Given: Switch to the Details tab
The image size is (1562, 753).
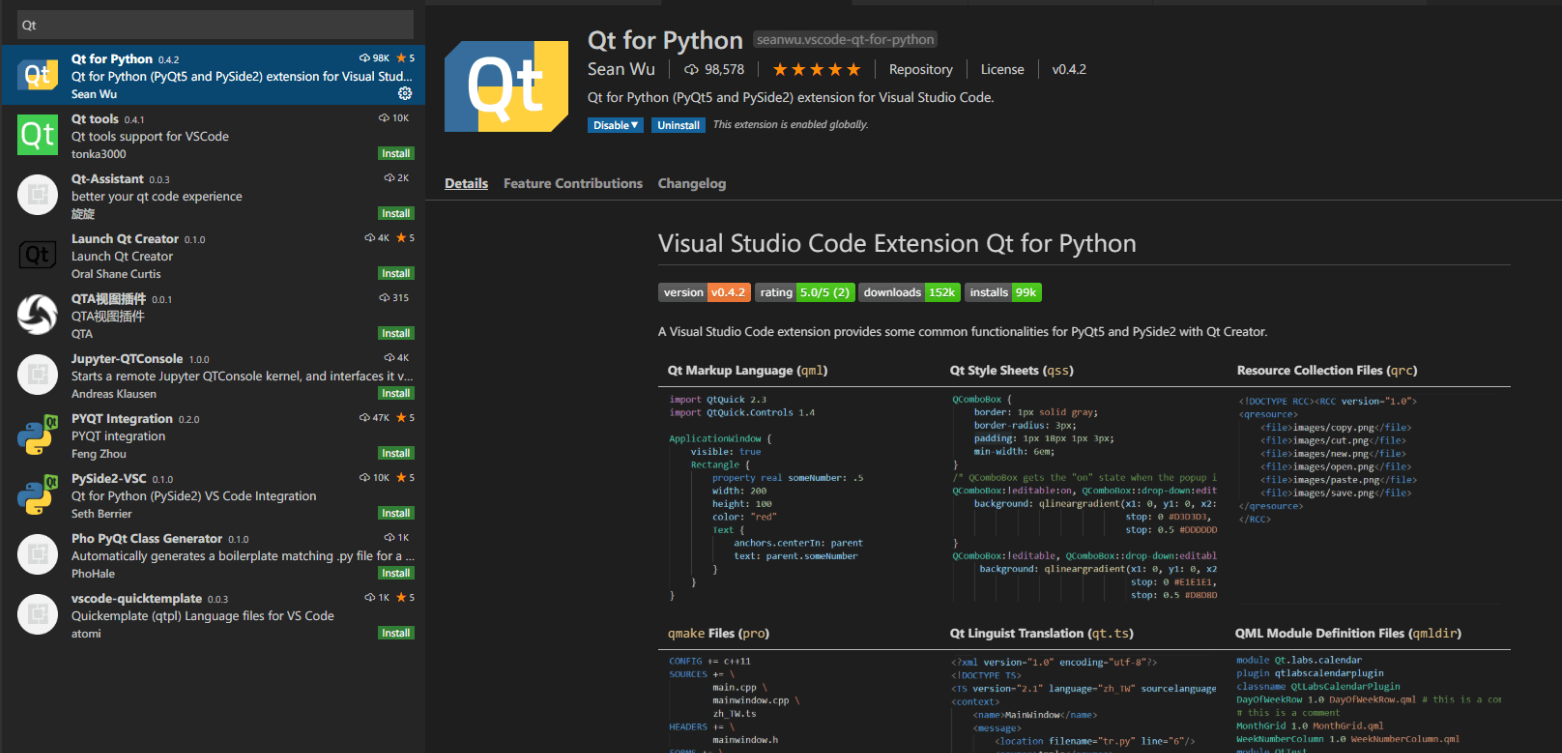Looking at the screenshot, I should (466, 184).
